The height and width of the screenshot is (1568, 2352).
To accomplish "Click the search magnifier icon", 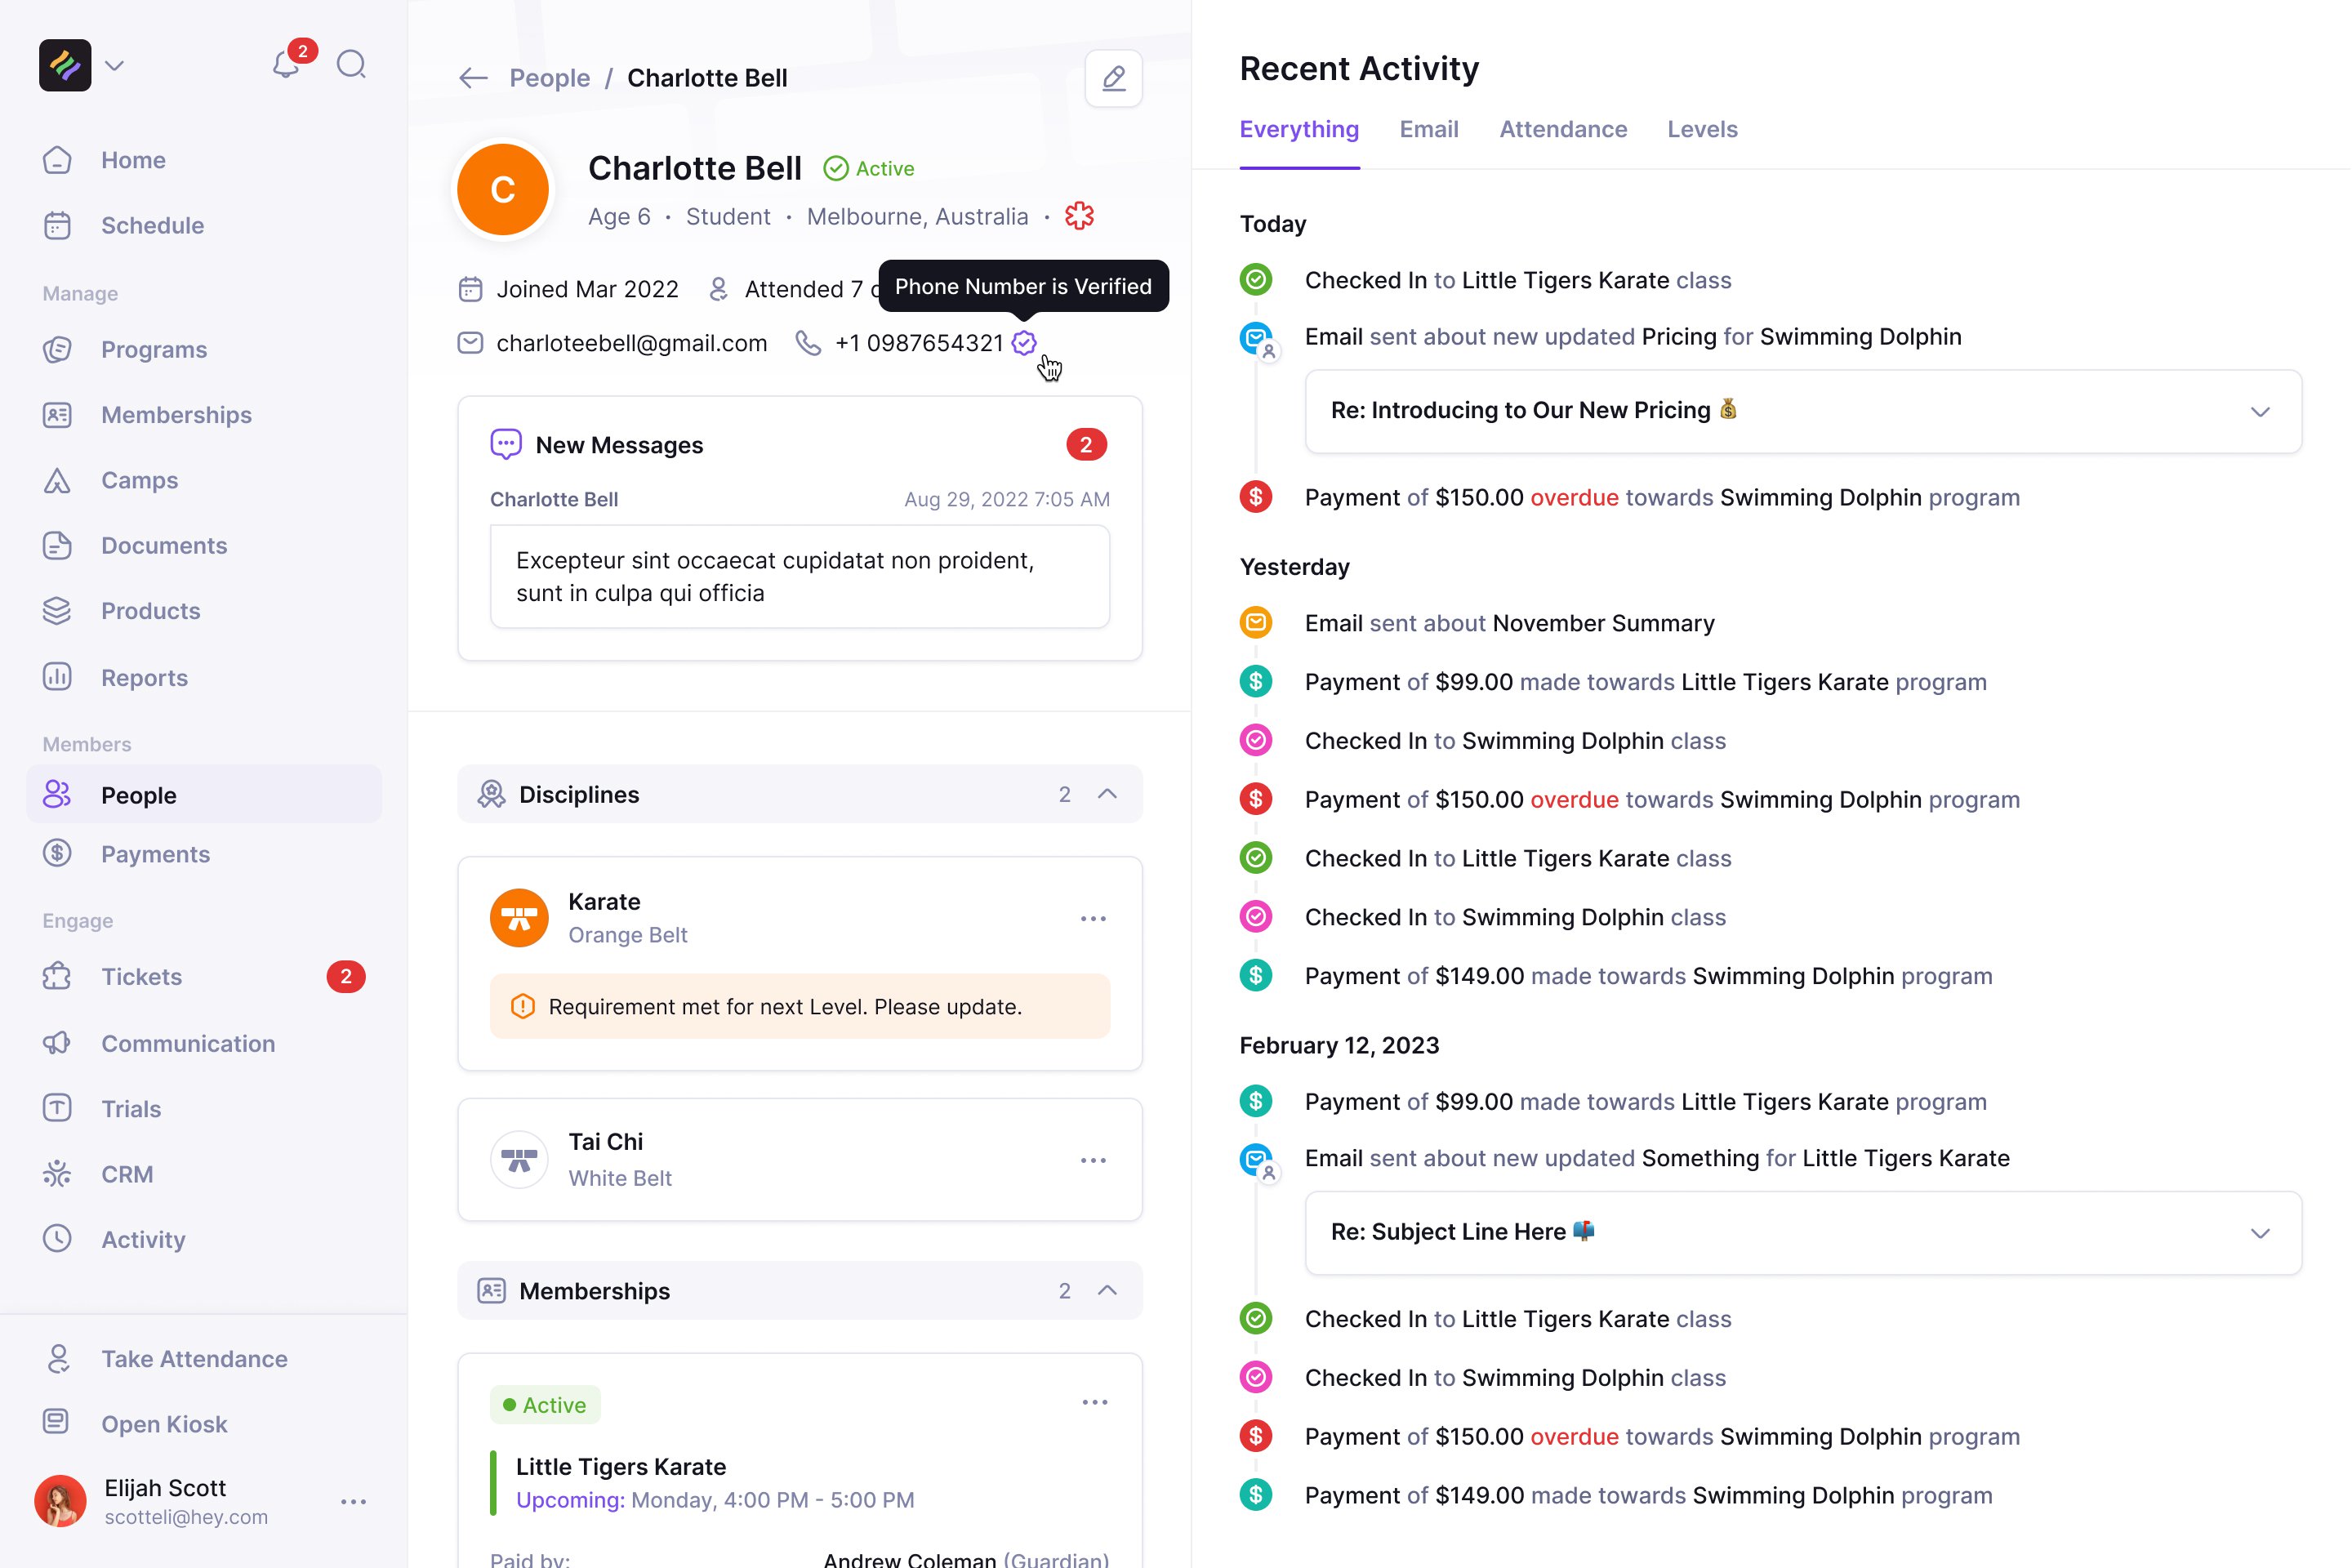I will [351, 65].
